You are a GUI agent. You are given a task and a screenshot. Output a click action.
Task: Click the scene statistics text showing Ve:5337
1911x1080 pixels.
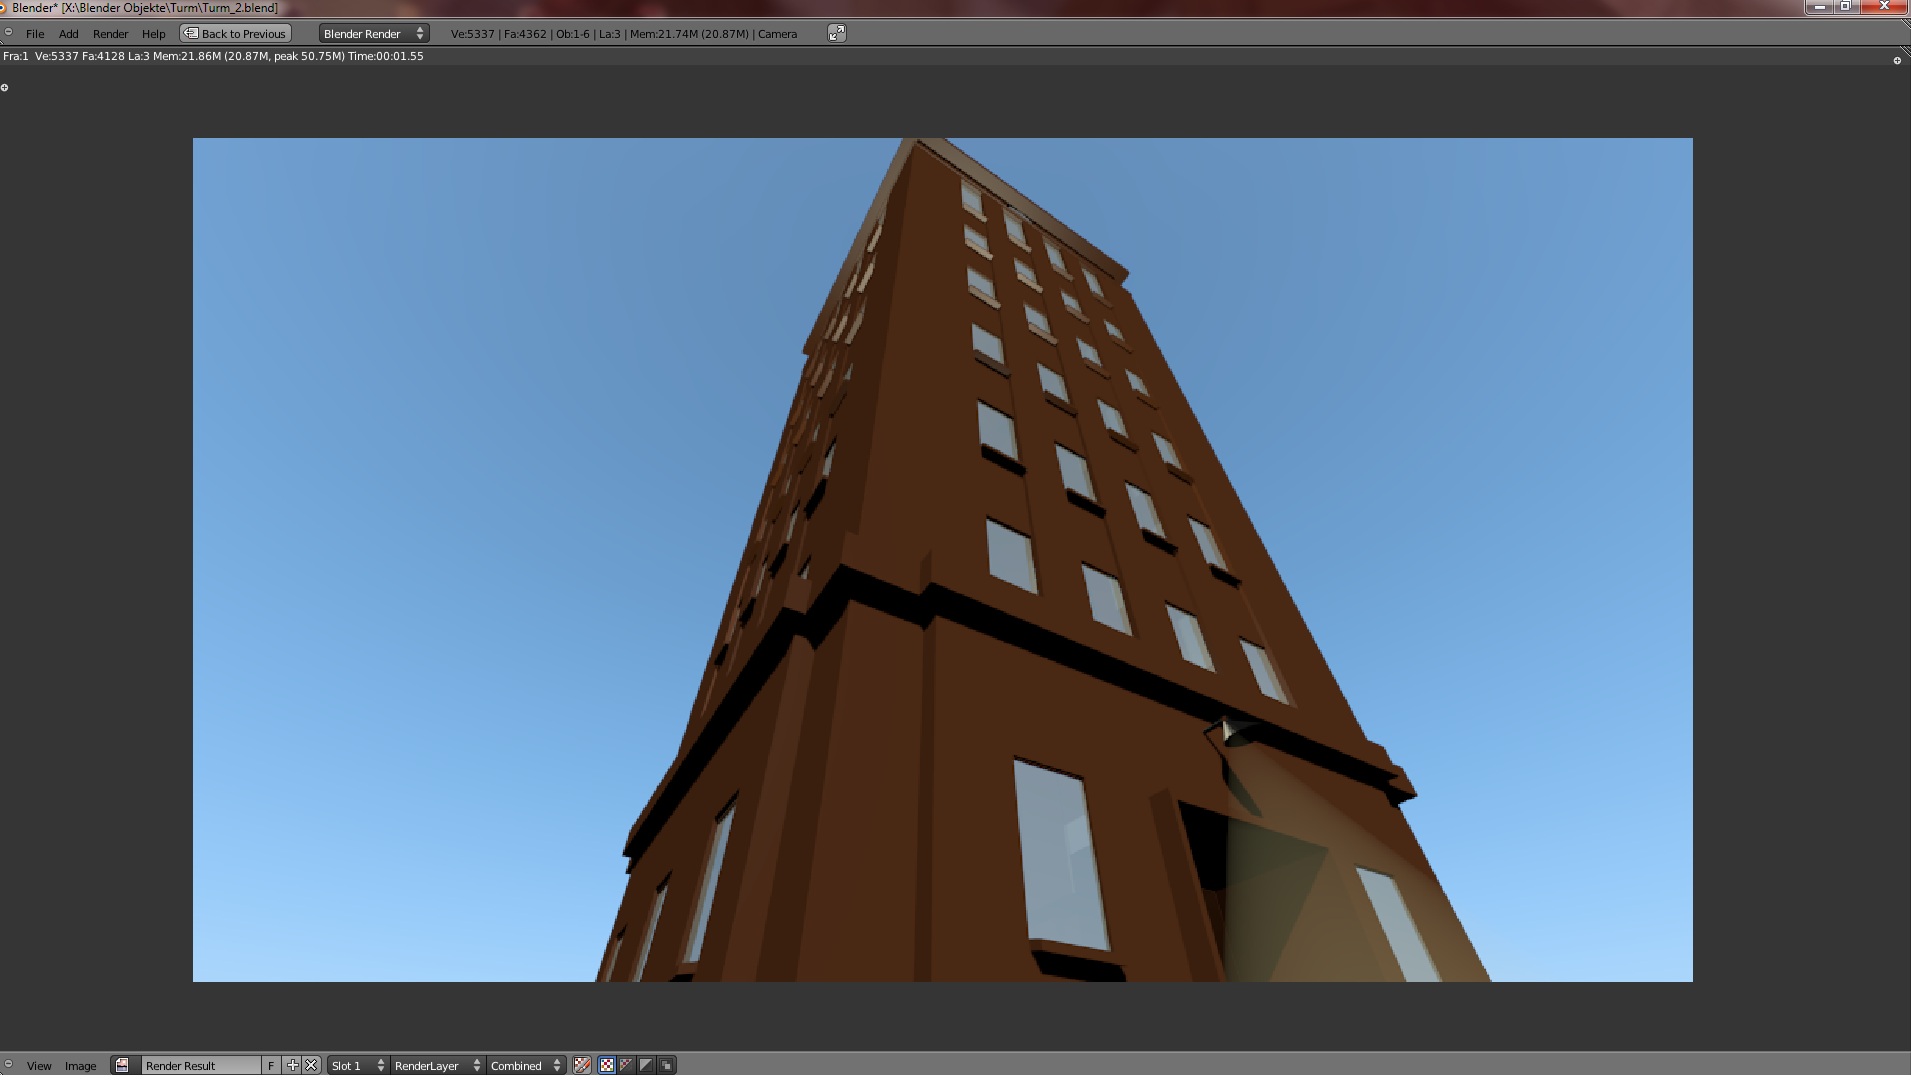pyautogui.click(x=624, y=34)
